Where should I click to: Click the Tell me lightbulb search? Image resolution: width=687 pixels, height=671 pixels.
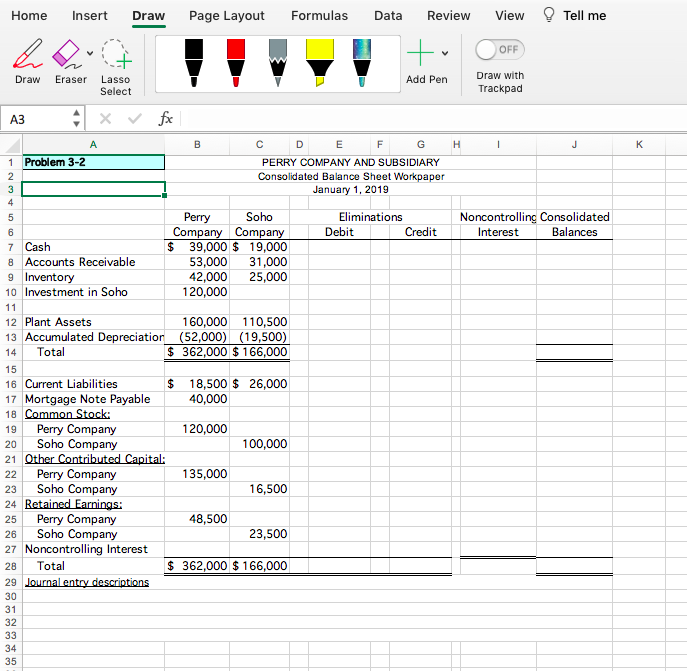pyautogui.click(x=575, y=16)
